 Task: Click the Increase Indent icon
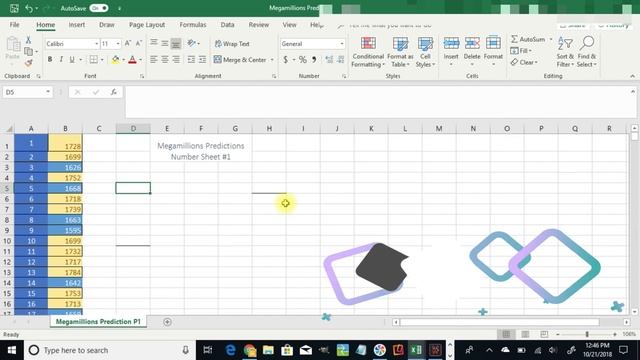click(x=202, y=60)
